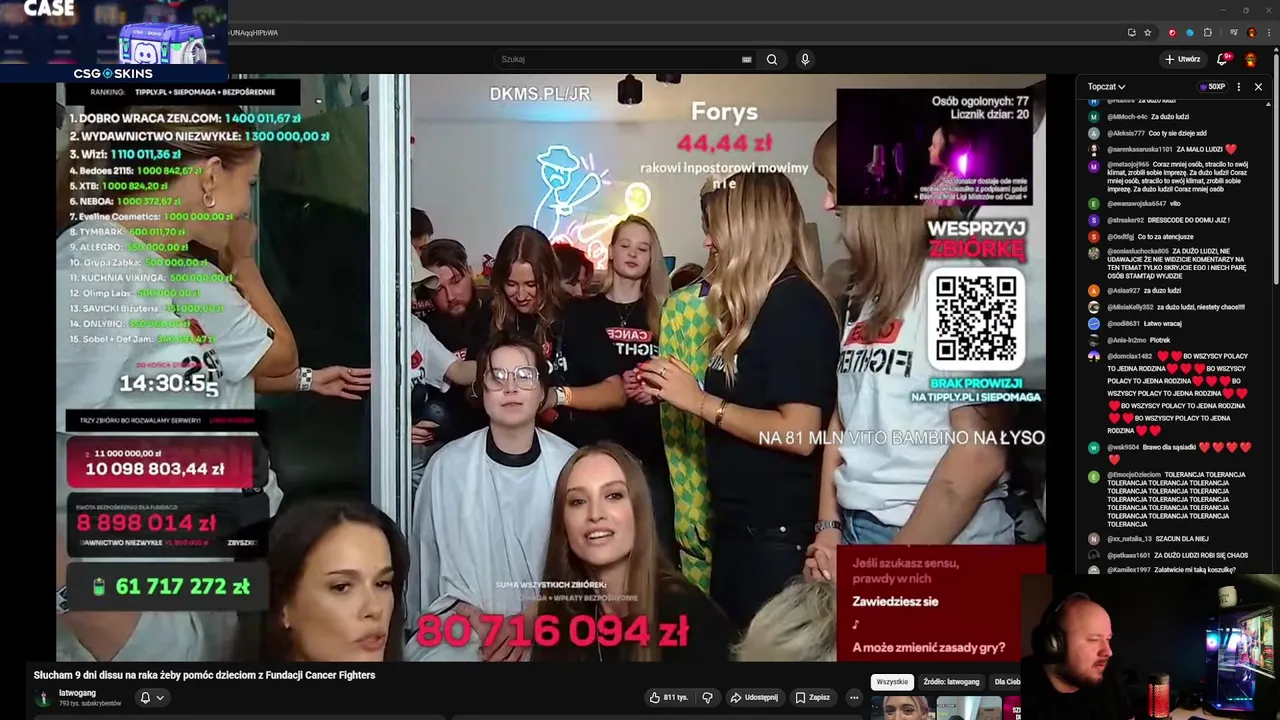The width and height of the screenshot is (1280, 720).
Task: Click the browser address bar URL
Action: click(254, 32)
